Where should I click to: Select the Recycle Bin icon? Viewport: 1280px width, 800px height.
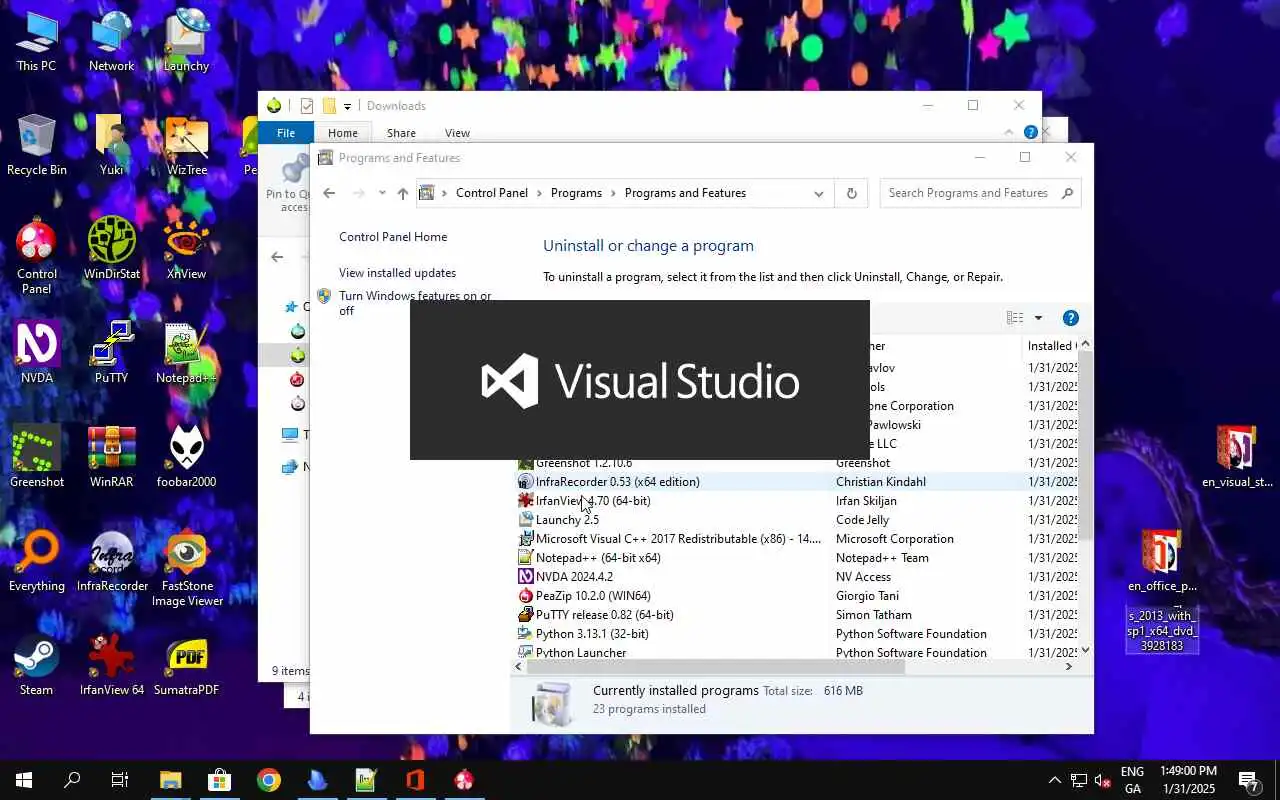[36, 146]
